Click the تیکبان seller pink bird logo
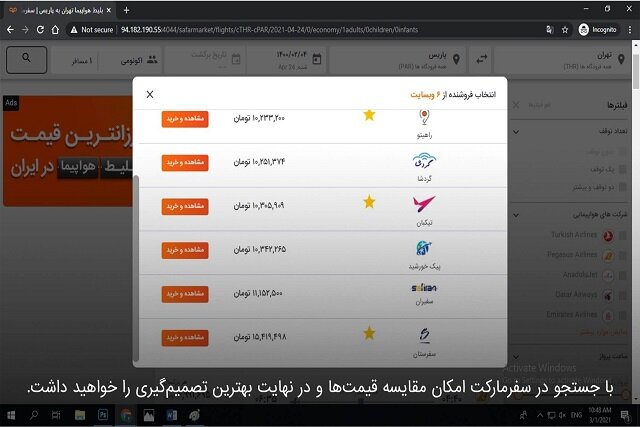 click(424, 204)
